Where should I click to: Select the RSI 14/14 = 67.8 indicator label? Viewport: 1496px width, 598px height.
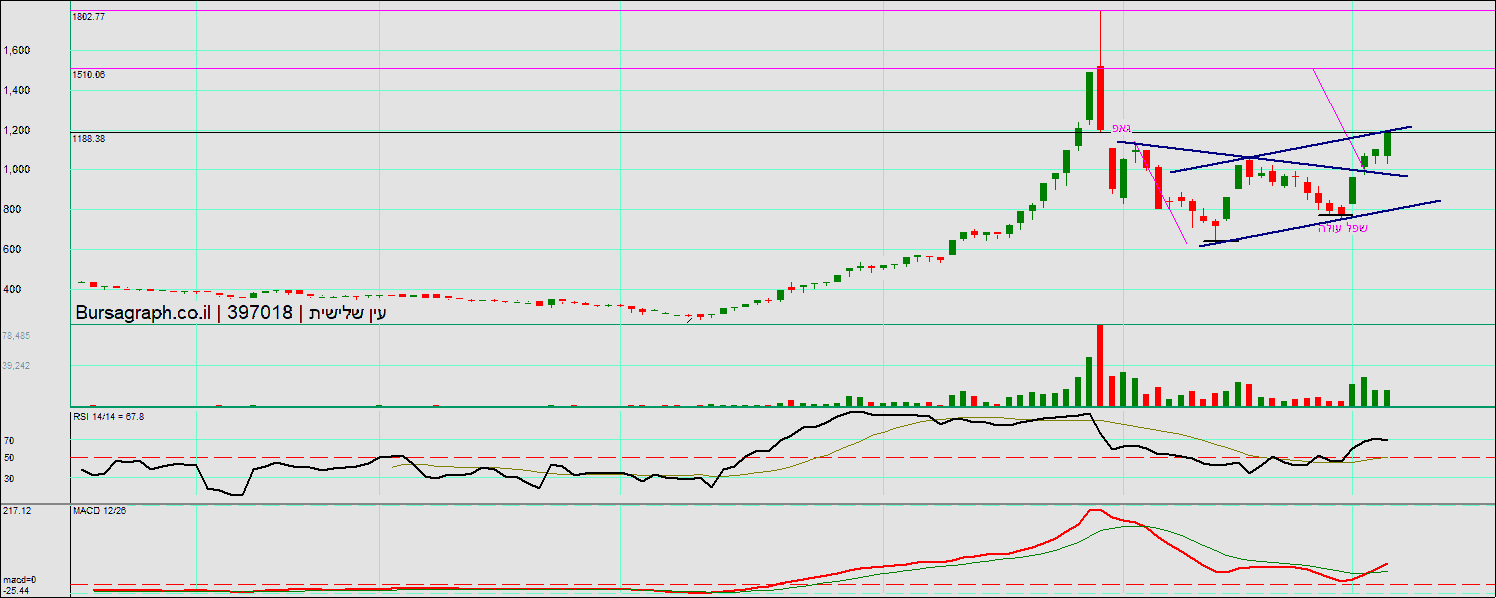pos(108,415)
